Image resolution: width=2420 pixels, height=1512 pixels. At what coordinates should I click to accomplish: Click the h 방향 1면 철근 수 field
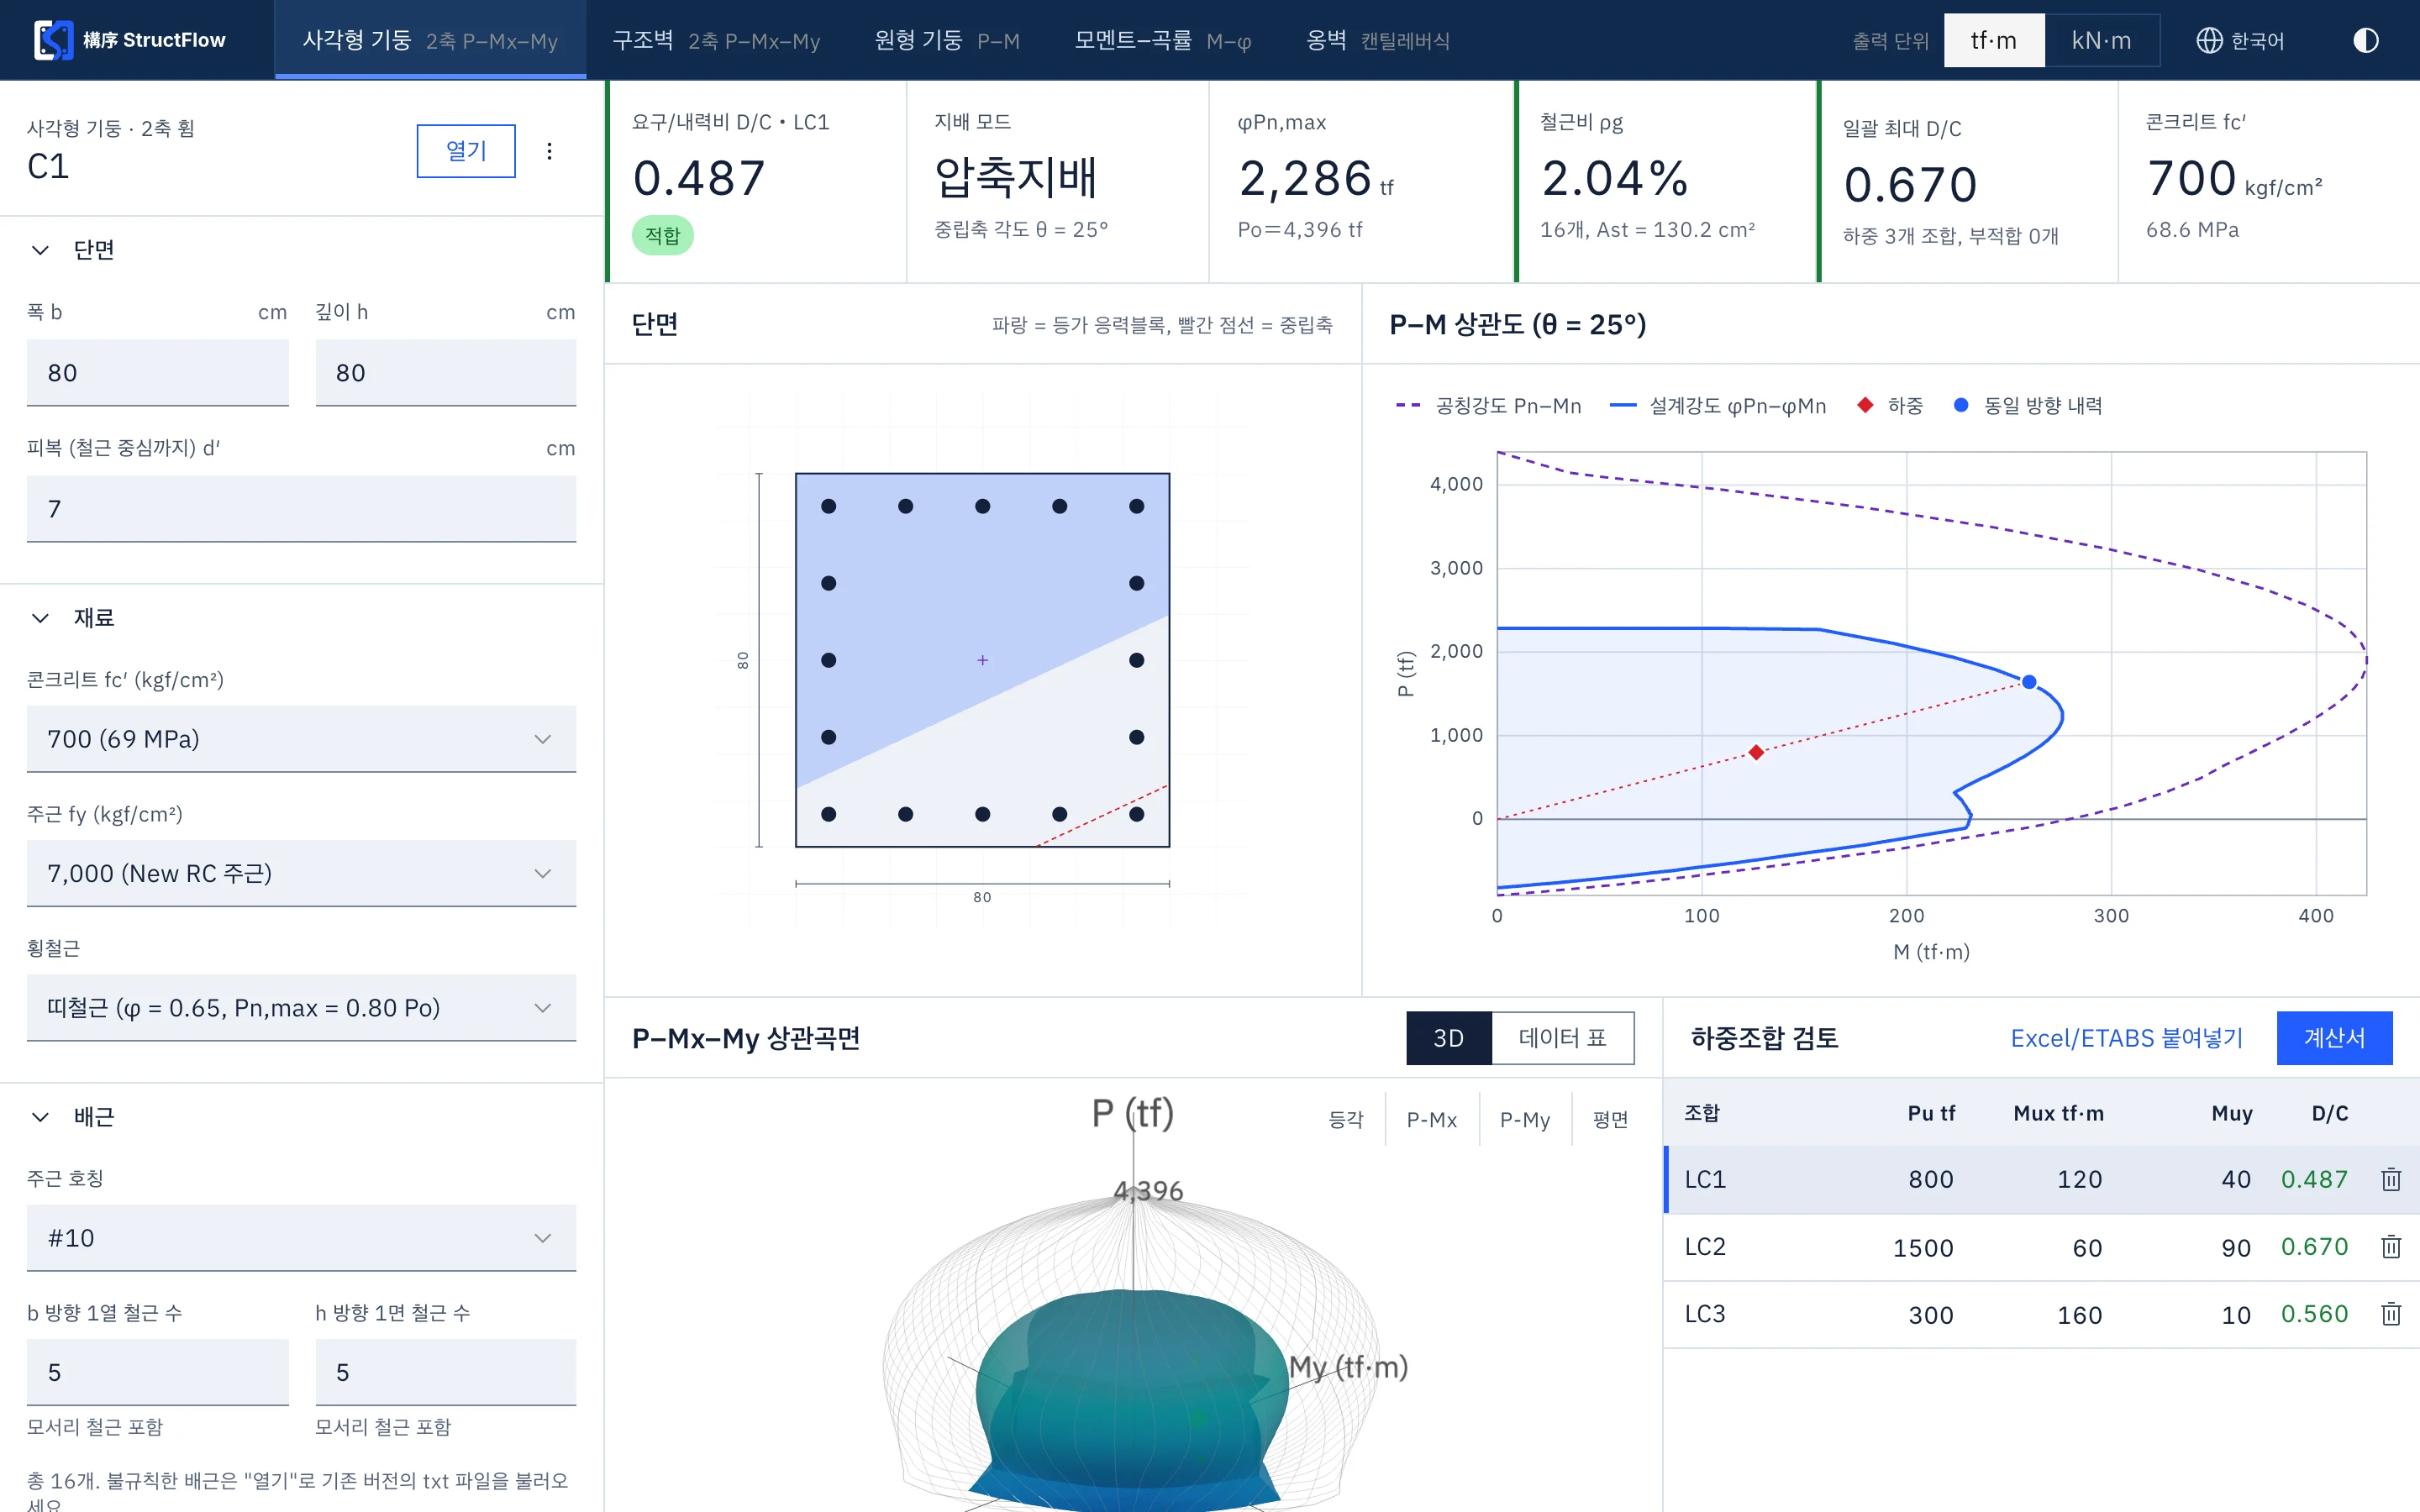pos(446,1372)
